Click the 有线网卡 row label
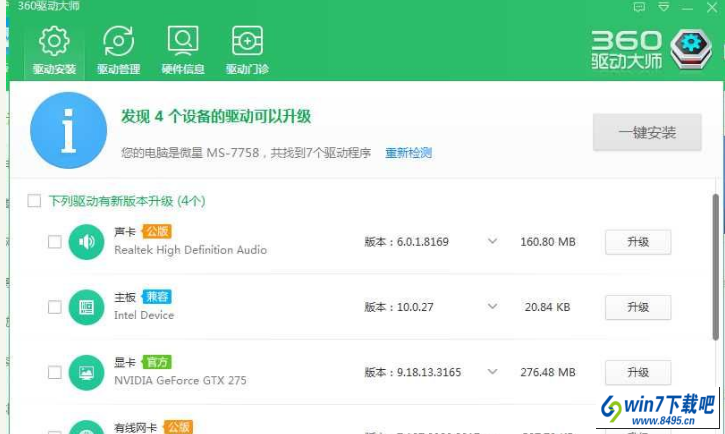This screenshot has width=725, height=434. [x=135, y=428]
